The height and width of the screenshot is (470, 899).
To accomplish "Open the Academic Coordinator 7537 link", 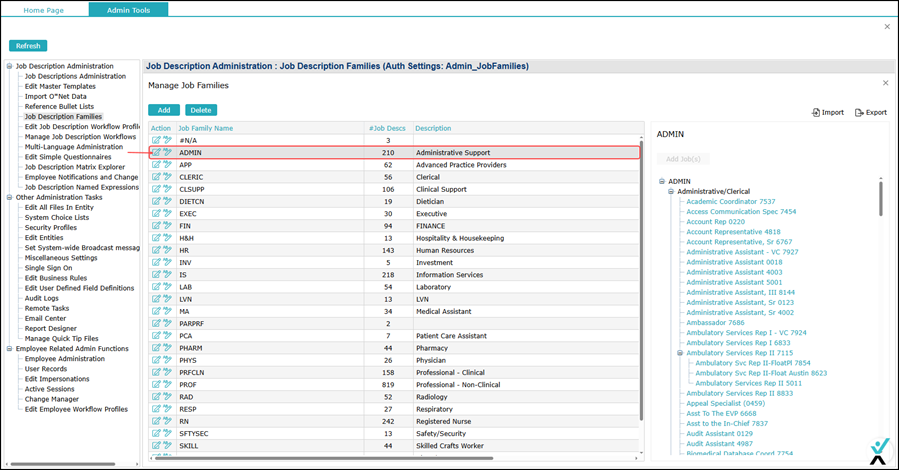I will (730, 202).
